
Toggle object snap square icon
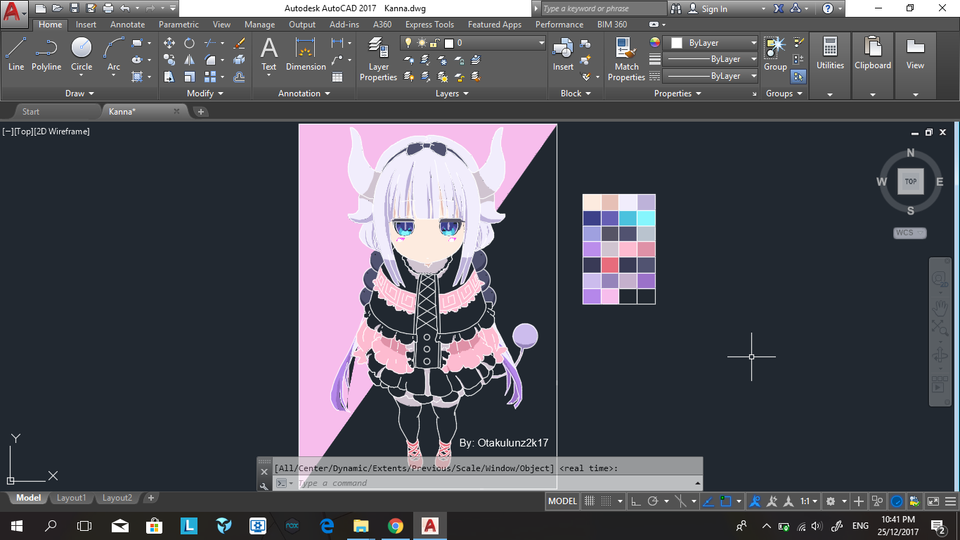coord(726,501)
